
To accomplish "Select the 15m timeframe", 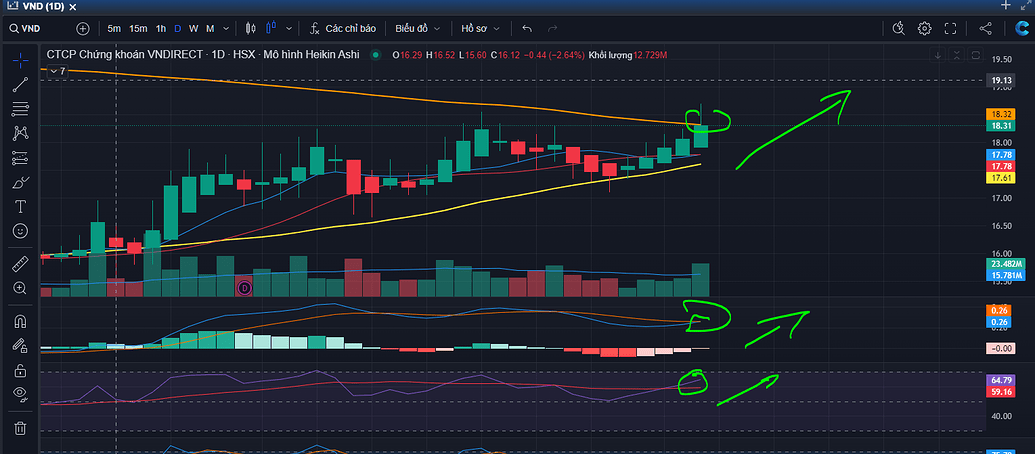I will [x=138, y=28].
